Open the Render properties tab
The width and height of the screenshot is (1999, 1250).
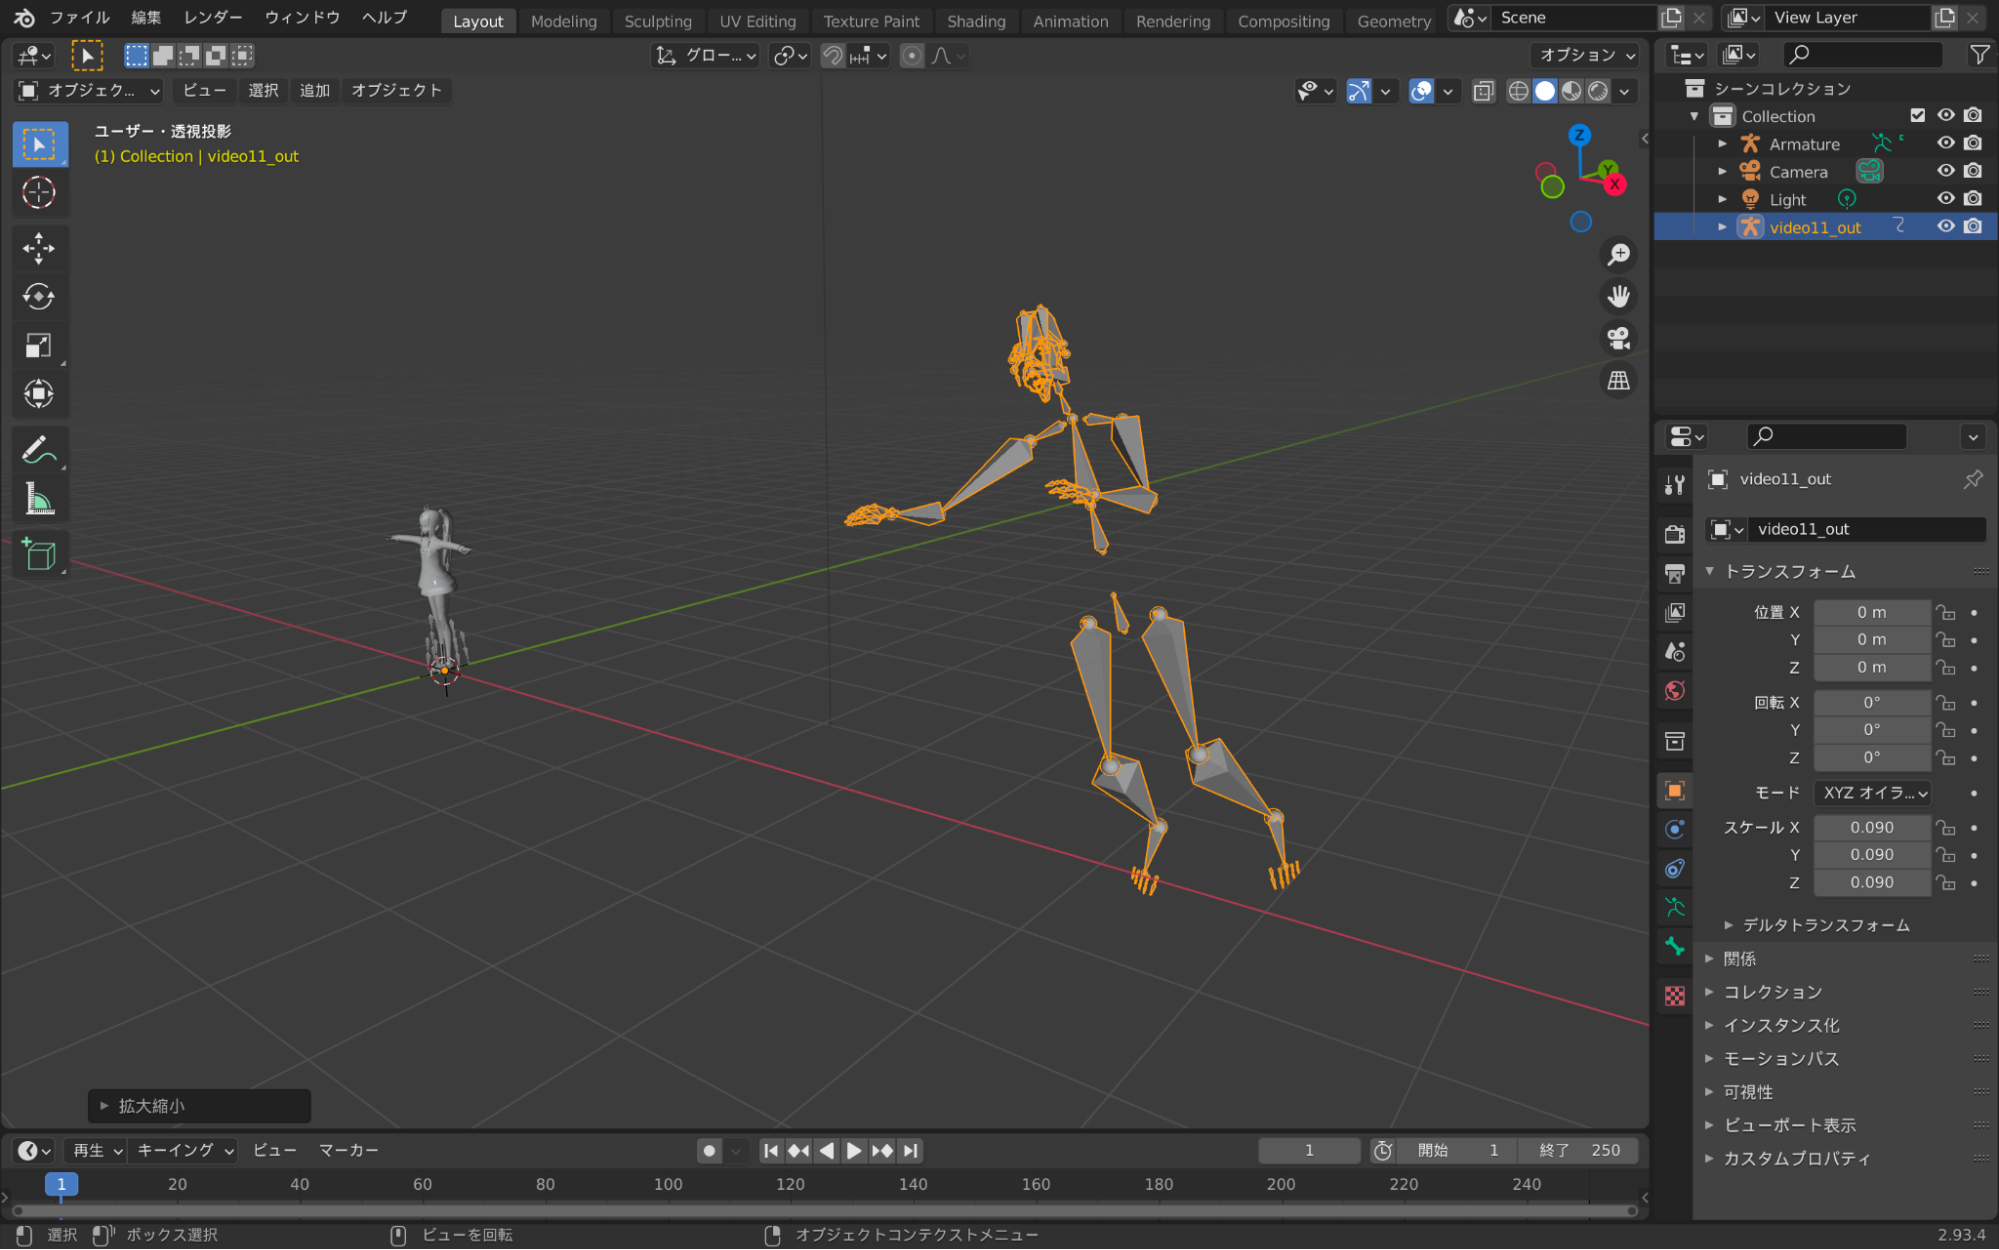[x=1675, y=534]
